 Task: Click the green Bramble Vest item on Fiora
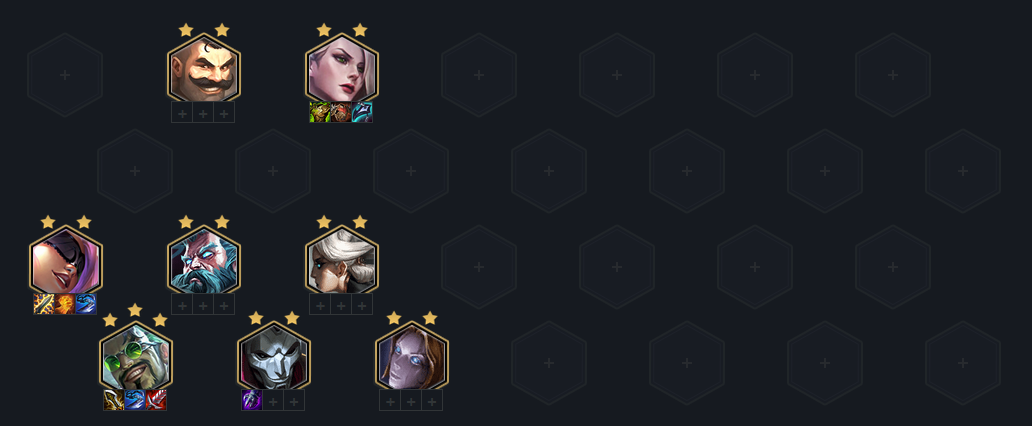coord(320,112)
